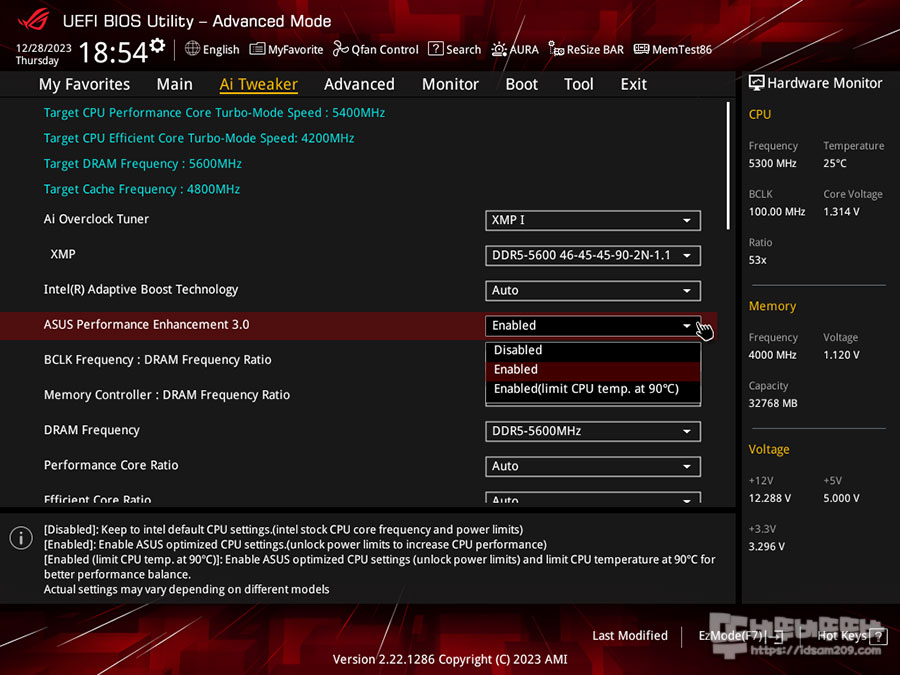Screen dimensions: 900x675
Task: Switch to Advanced tab
Action: (x=359, y=84)
